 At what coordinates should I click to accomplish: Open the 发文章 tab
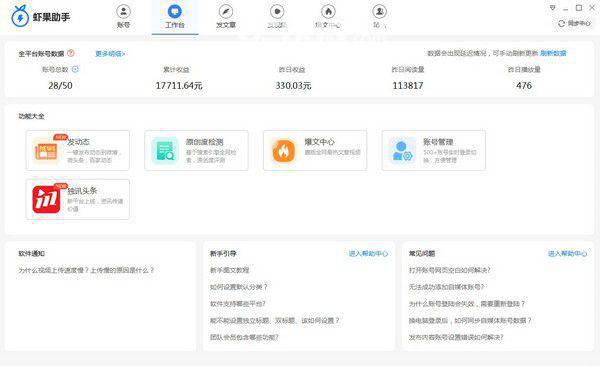point(226,16)
